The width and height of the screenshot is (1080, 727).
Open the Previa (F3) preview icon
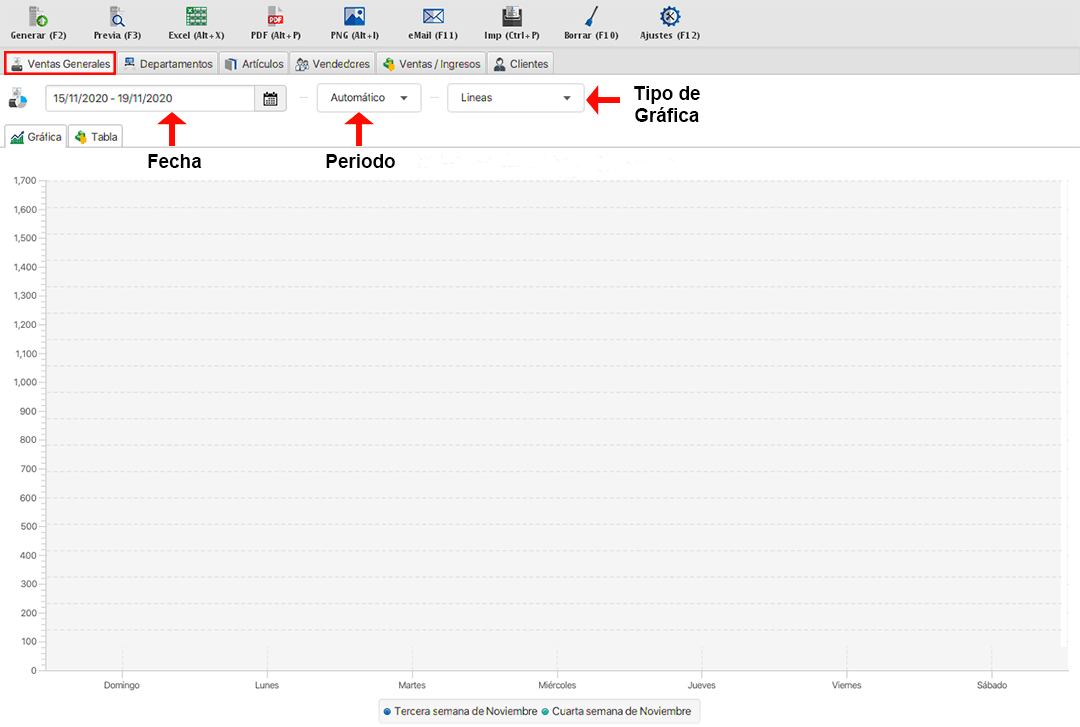click(x=117, y=17)
